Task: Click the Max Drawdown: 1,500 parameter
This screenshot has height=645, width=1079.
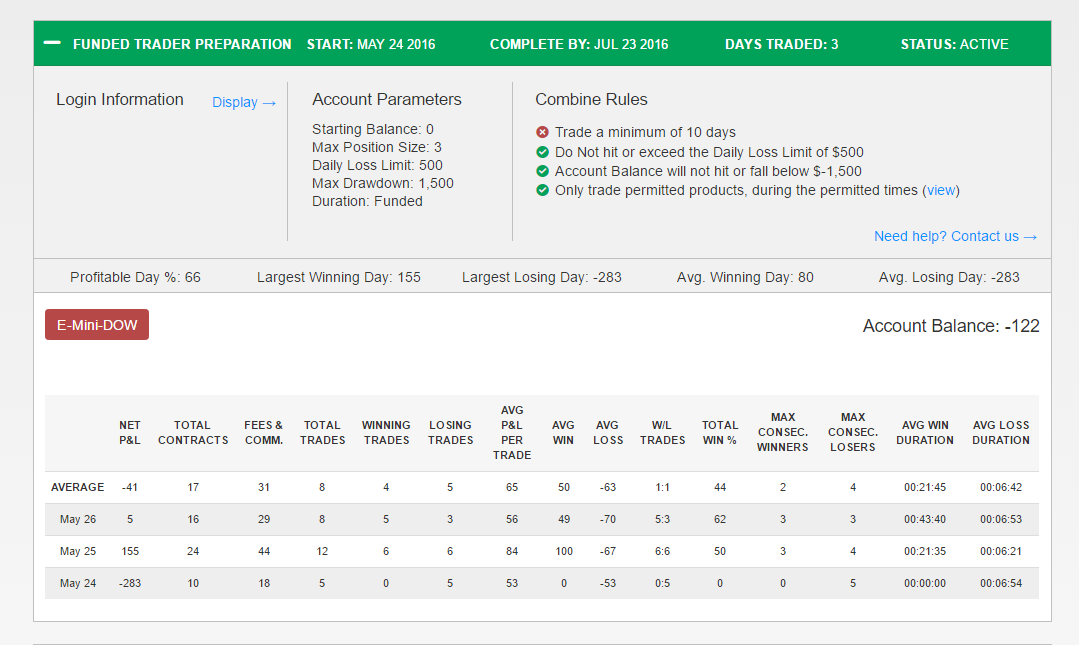Action: (383, 183)
